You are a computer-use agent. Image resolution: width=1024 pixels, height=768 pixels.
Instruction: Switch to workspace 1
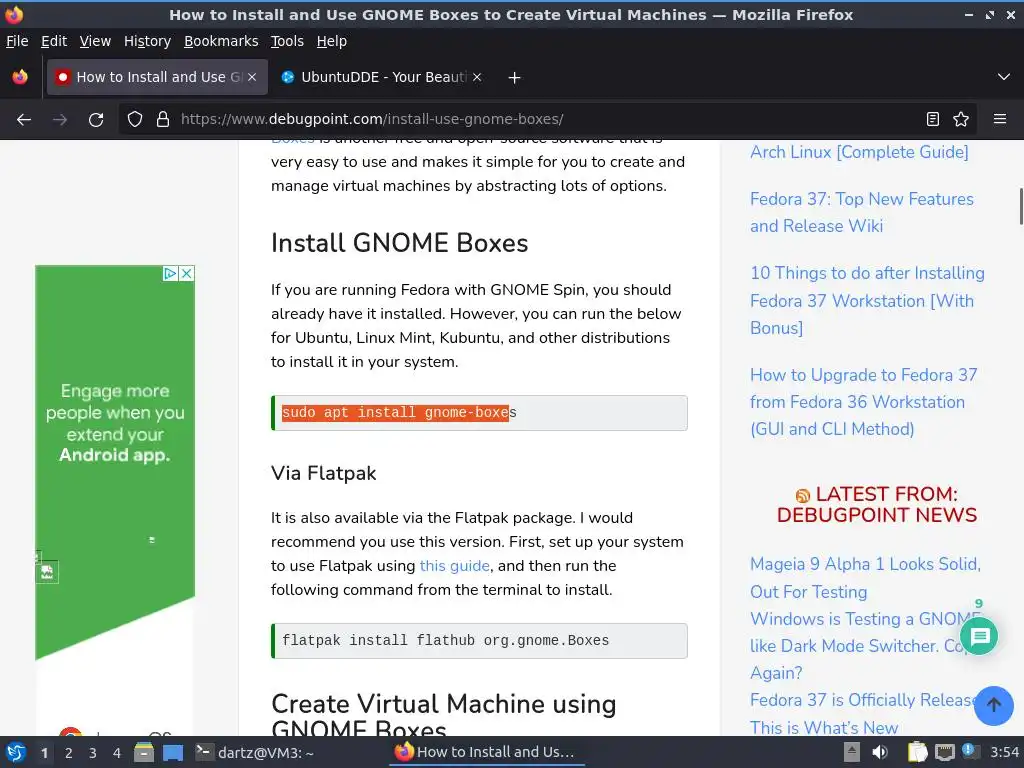pos(44,753)
